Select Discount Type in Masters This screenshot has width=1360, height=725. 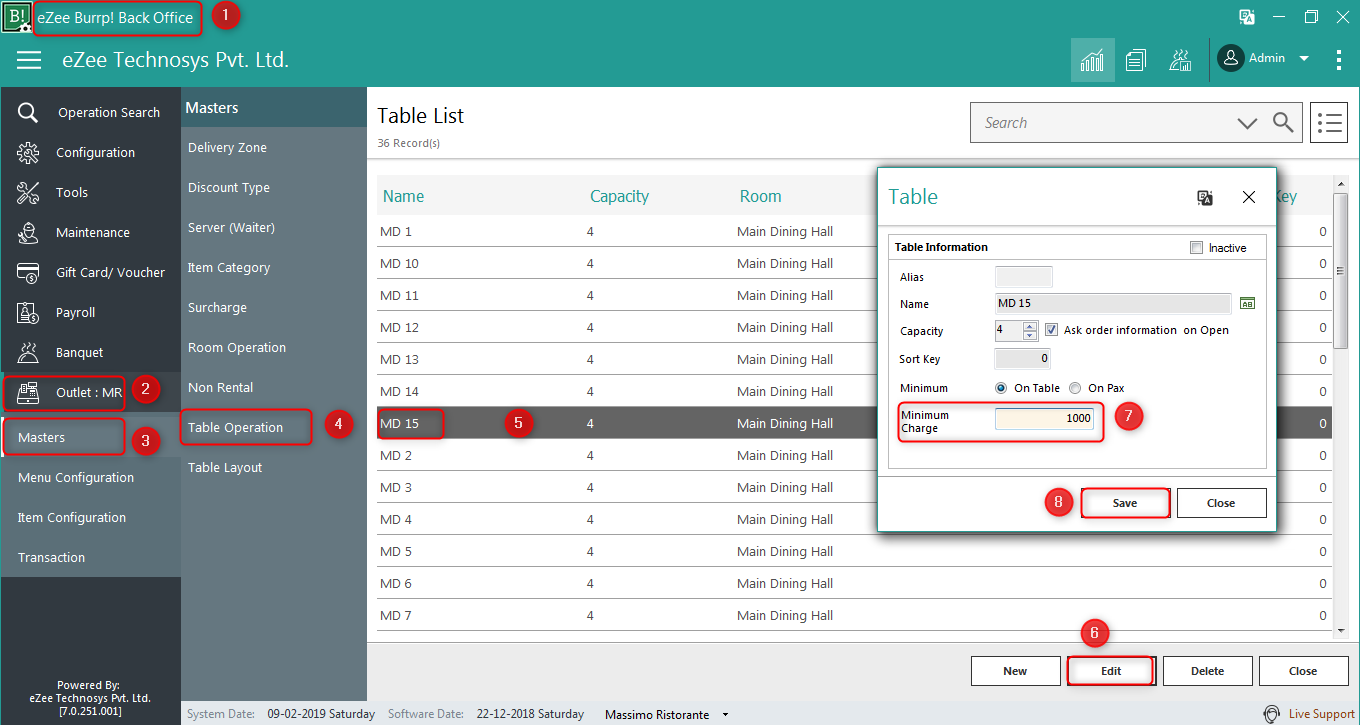click(229, 187)
